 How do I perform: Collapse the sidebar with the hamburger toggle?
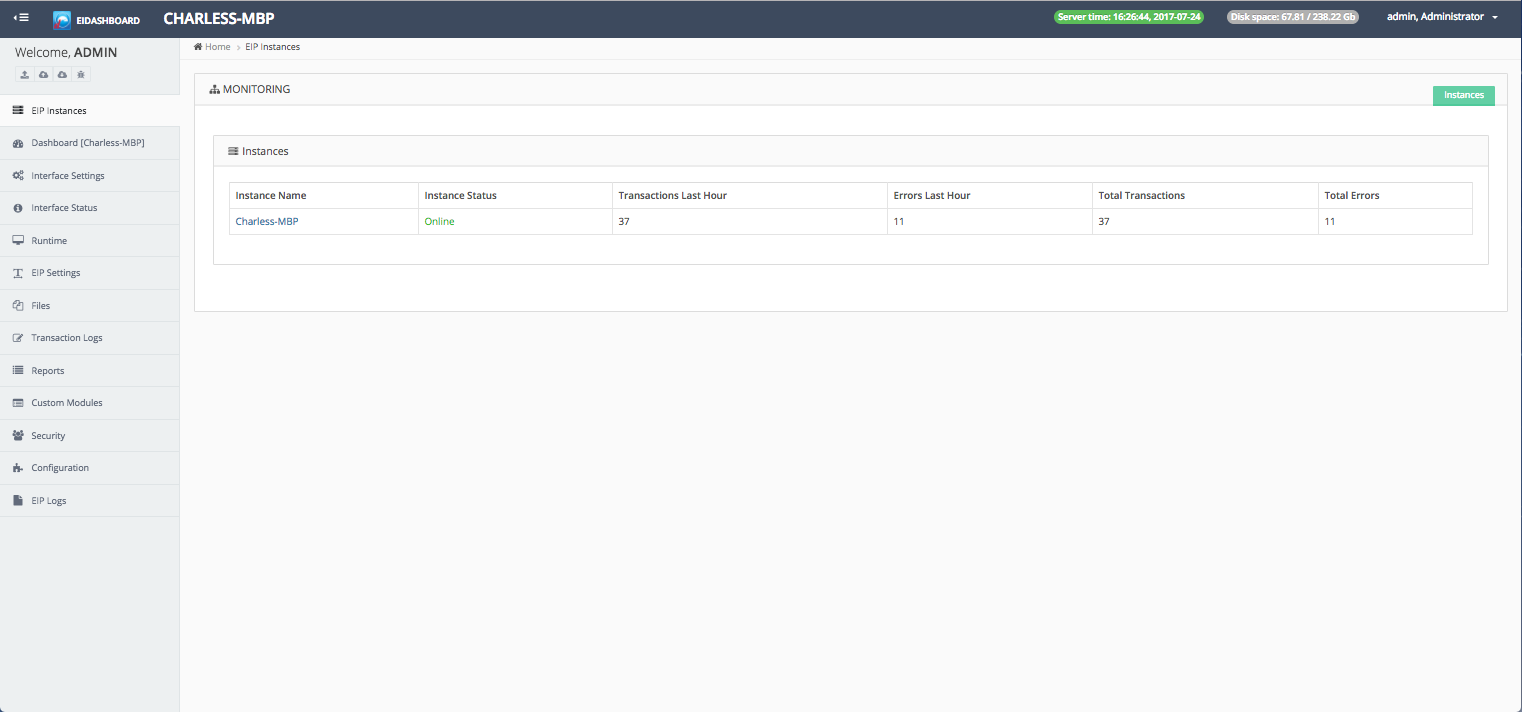[x=21, y=18]
